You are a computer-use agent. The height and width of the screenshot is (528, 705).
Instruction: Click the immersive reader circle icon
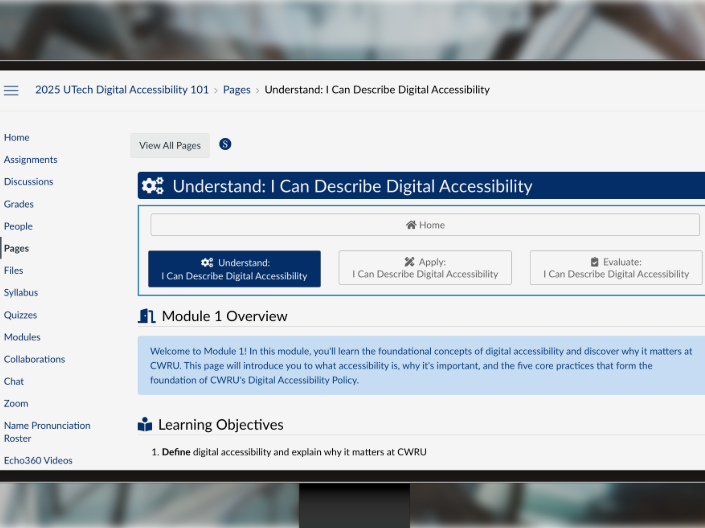(x=225, y=144)
